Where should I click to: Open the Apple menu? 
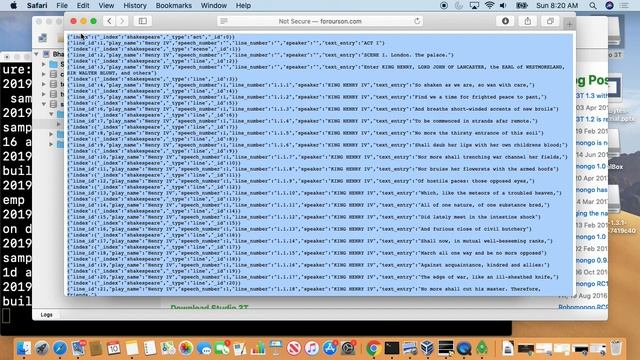[x=13, y=6]
